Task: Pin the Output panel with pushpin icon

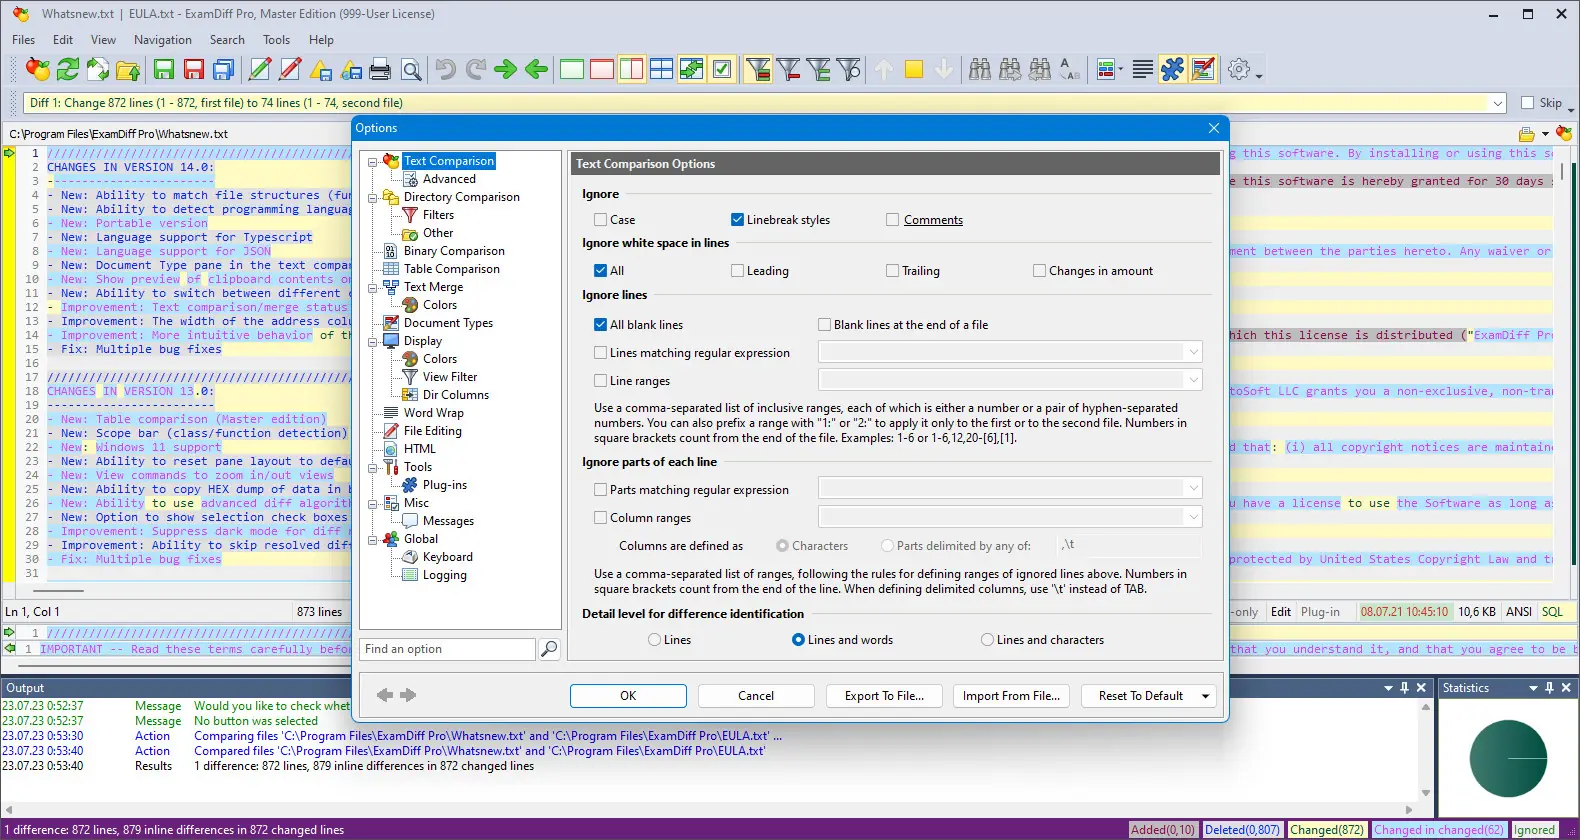Action: point(1404,688)
